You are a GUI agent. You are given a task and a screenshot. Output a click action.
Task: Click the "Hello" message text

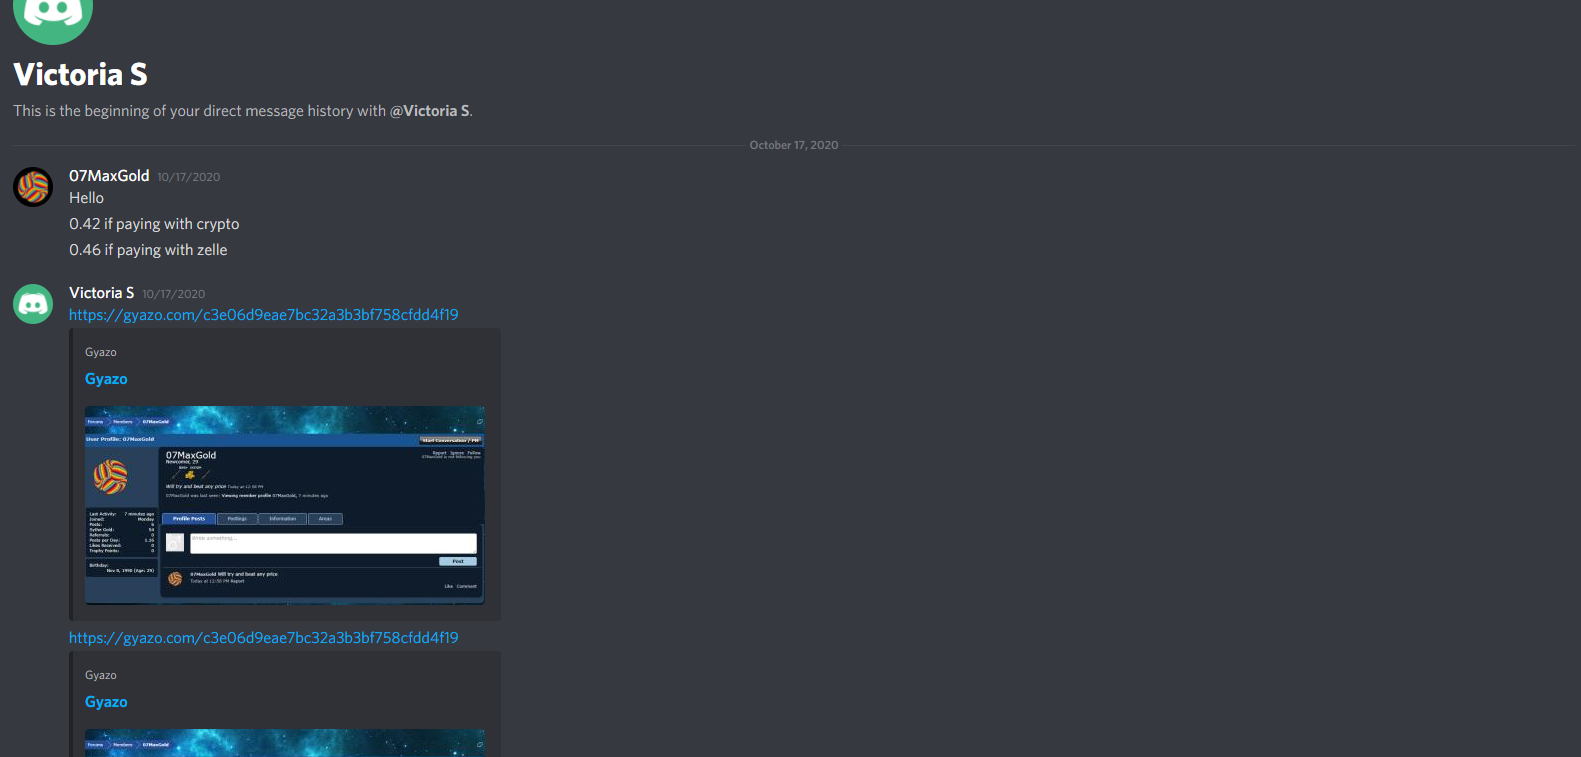(x=86, y=198)
